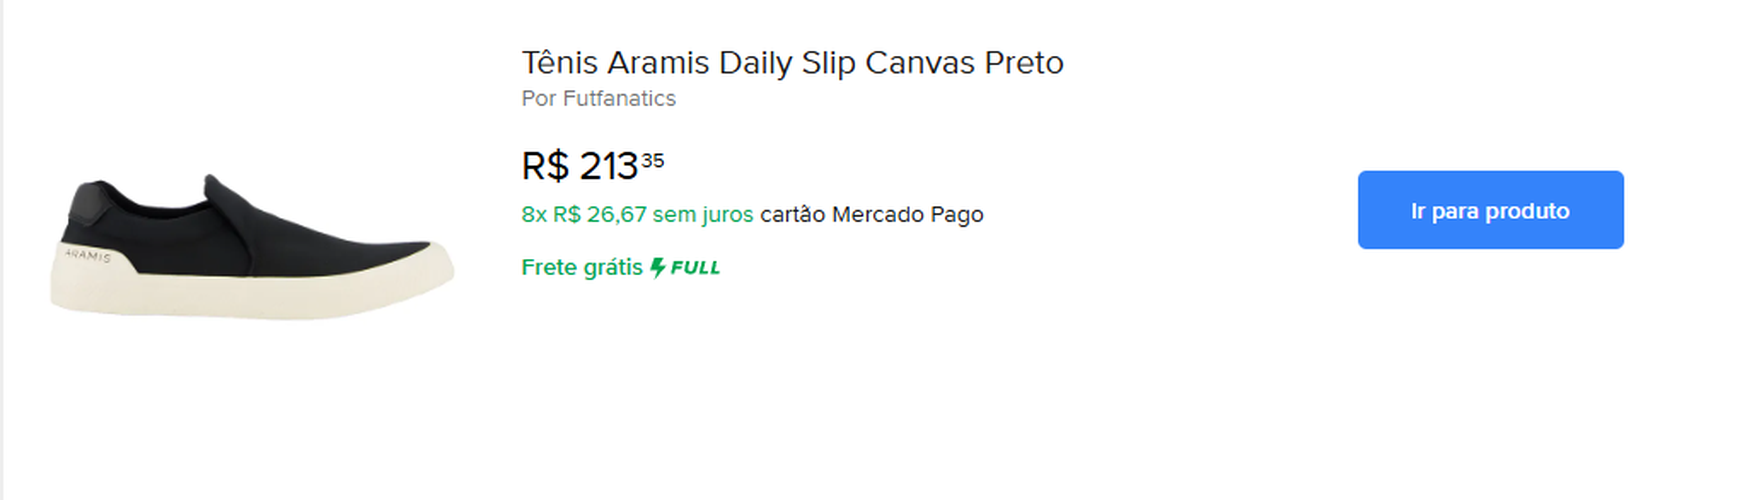Viewport: 1759px width, 500px height.
Task: Click the green "FULL" badge text
Action: tap(695, 268)
